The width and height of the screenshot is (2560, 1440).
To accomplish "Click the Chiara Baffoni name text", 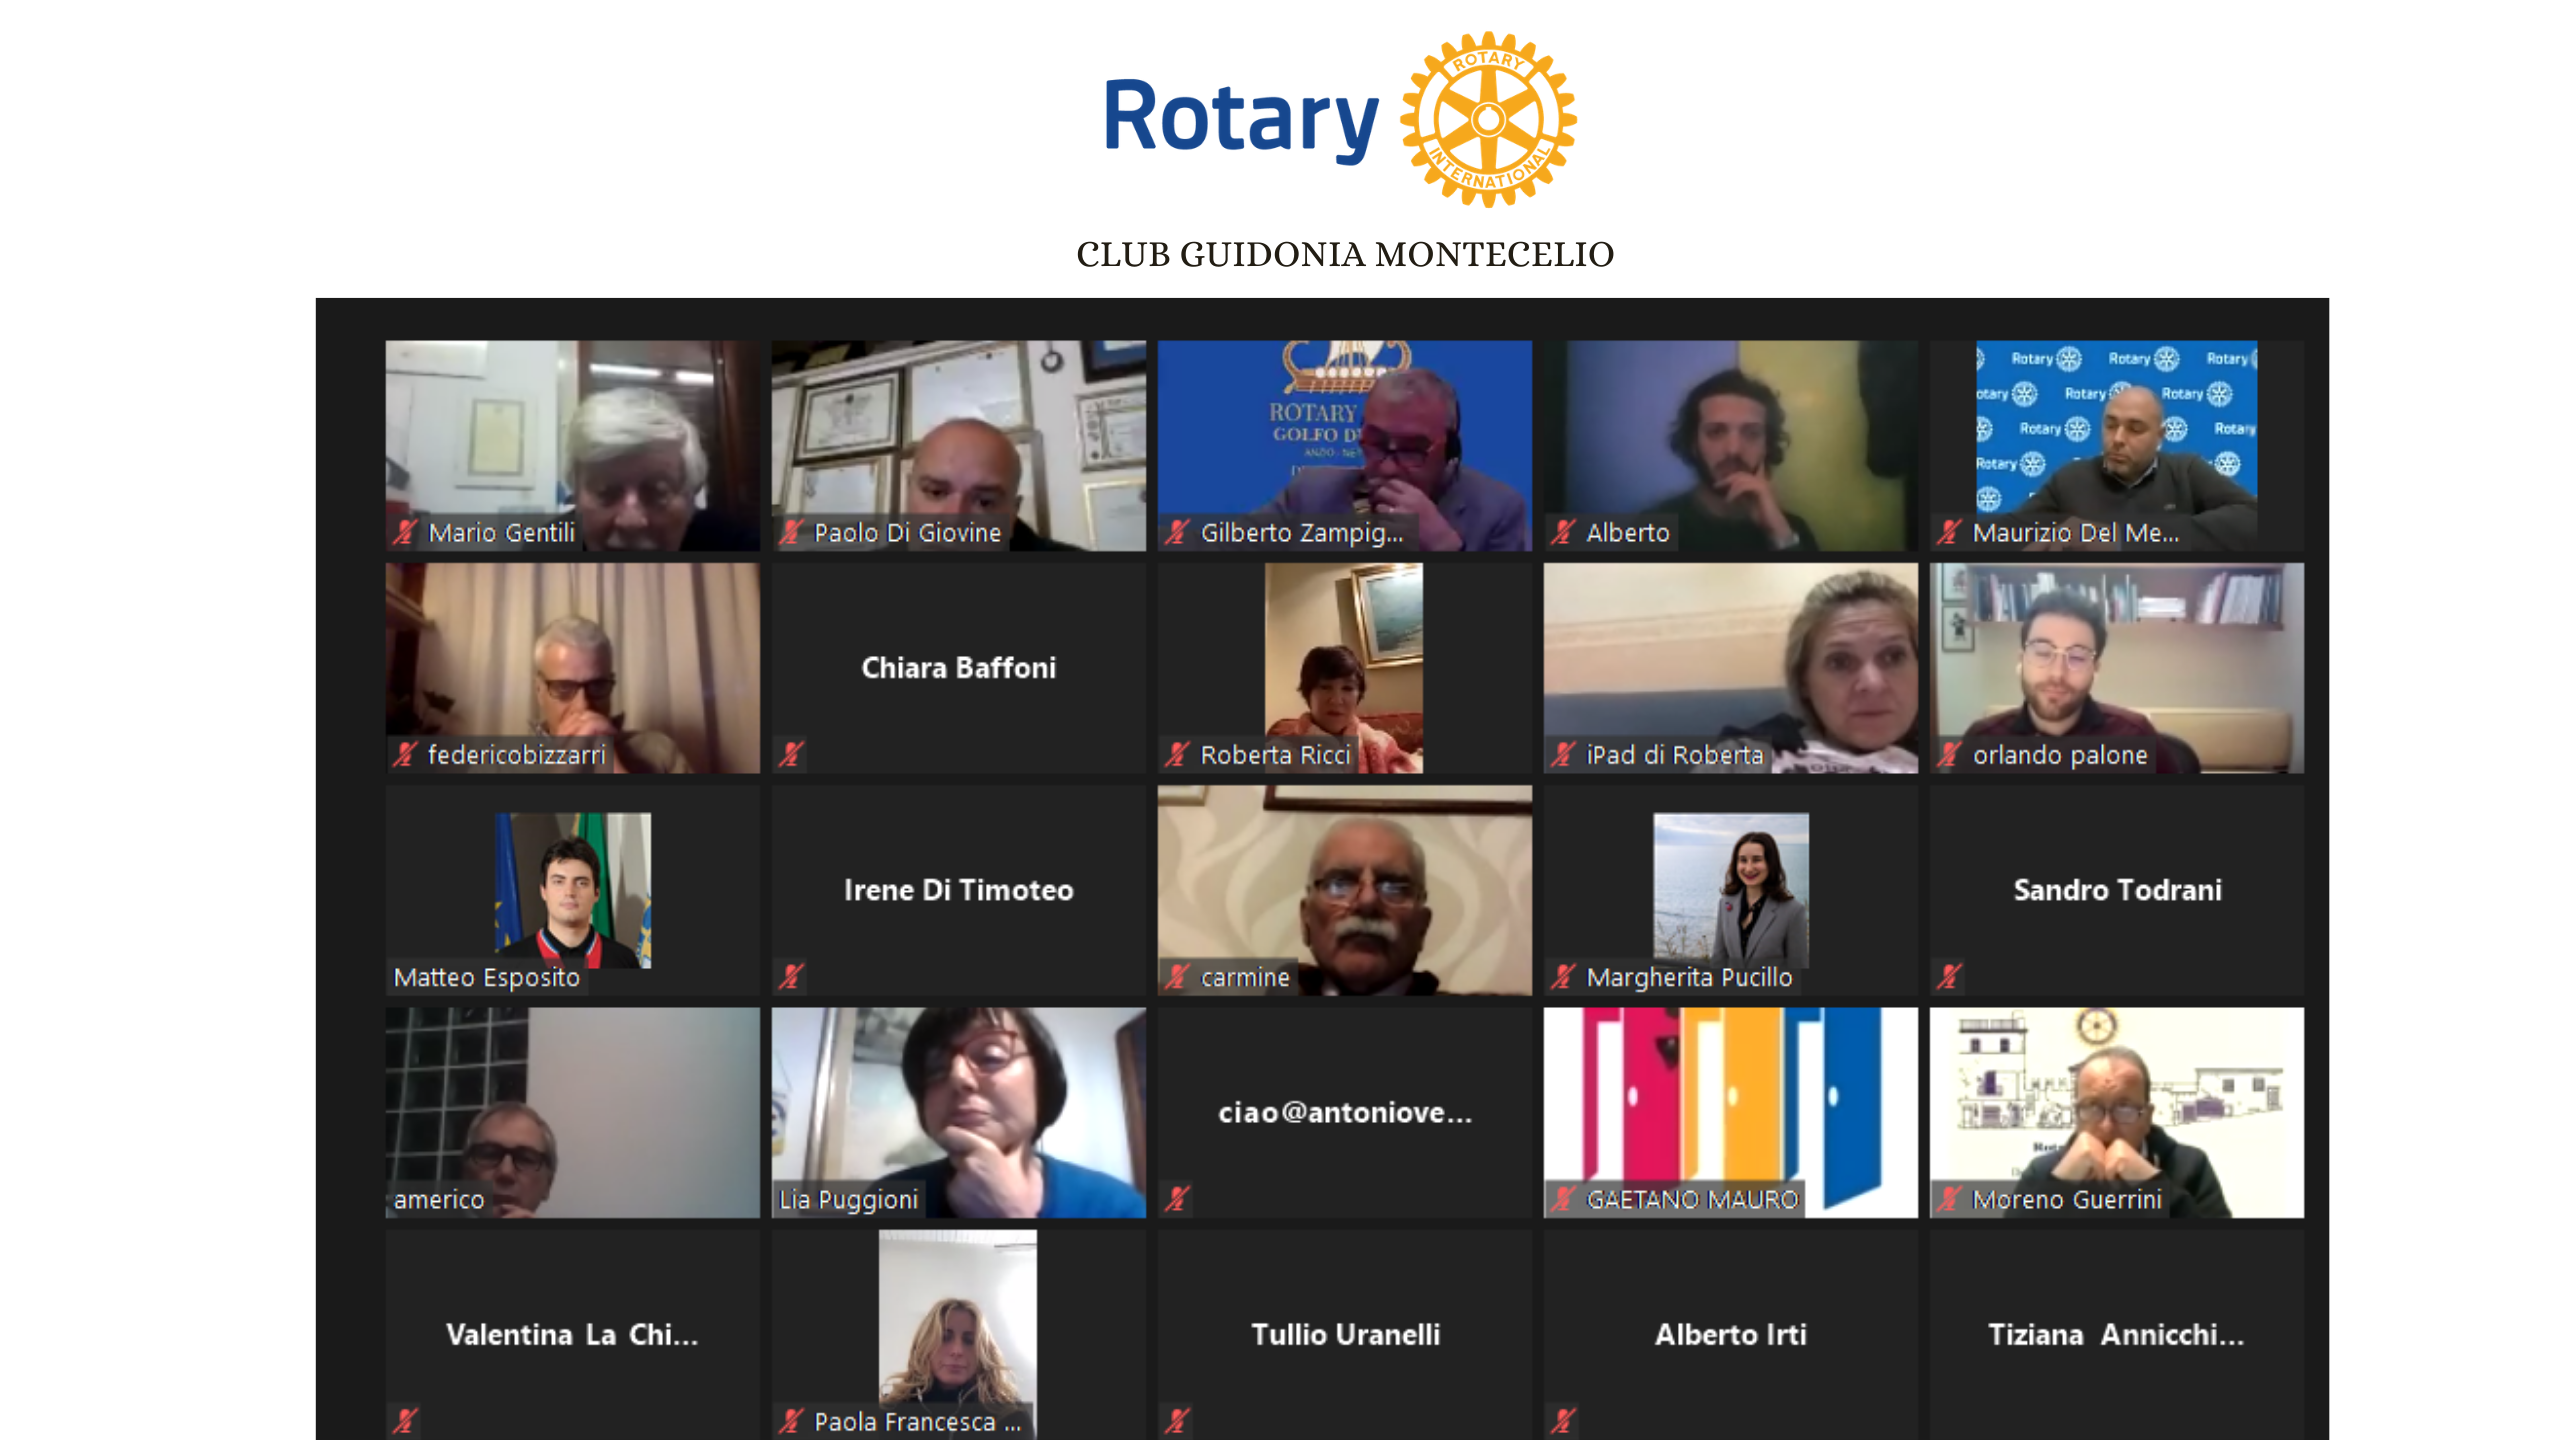I will coord(958,667).
